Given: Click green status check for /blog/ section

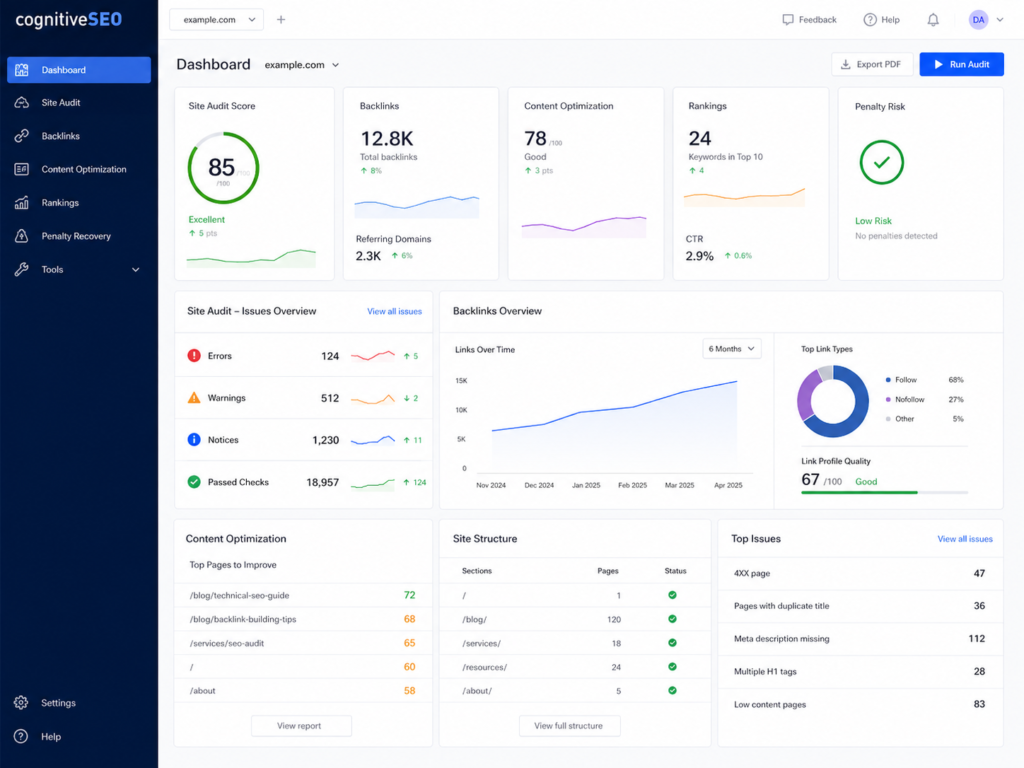Looking at the screenshot, I should point(672,619).
